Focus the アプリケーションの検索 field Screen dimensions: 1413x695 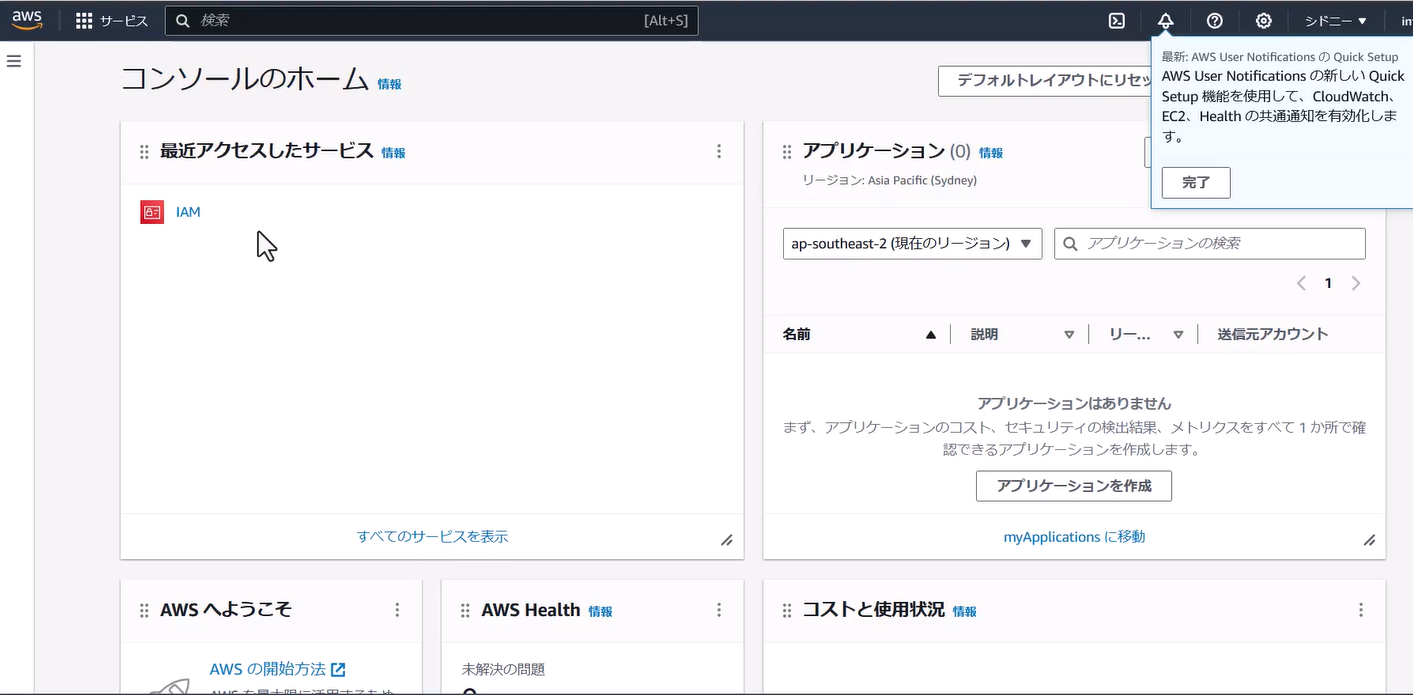1210,244
